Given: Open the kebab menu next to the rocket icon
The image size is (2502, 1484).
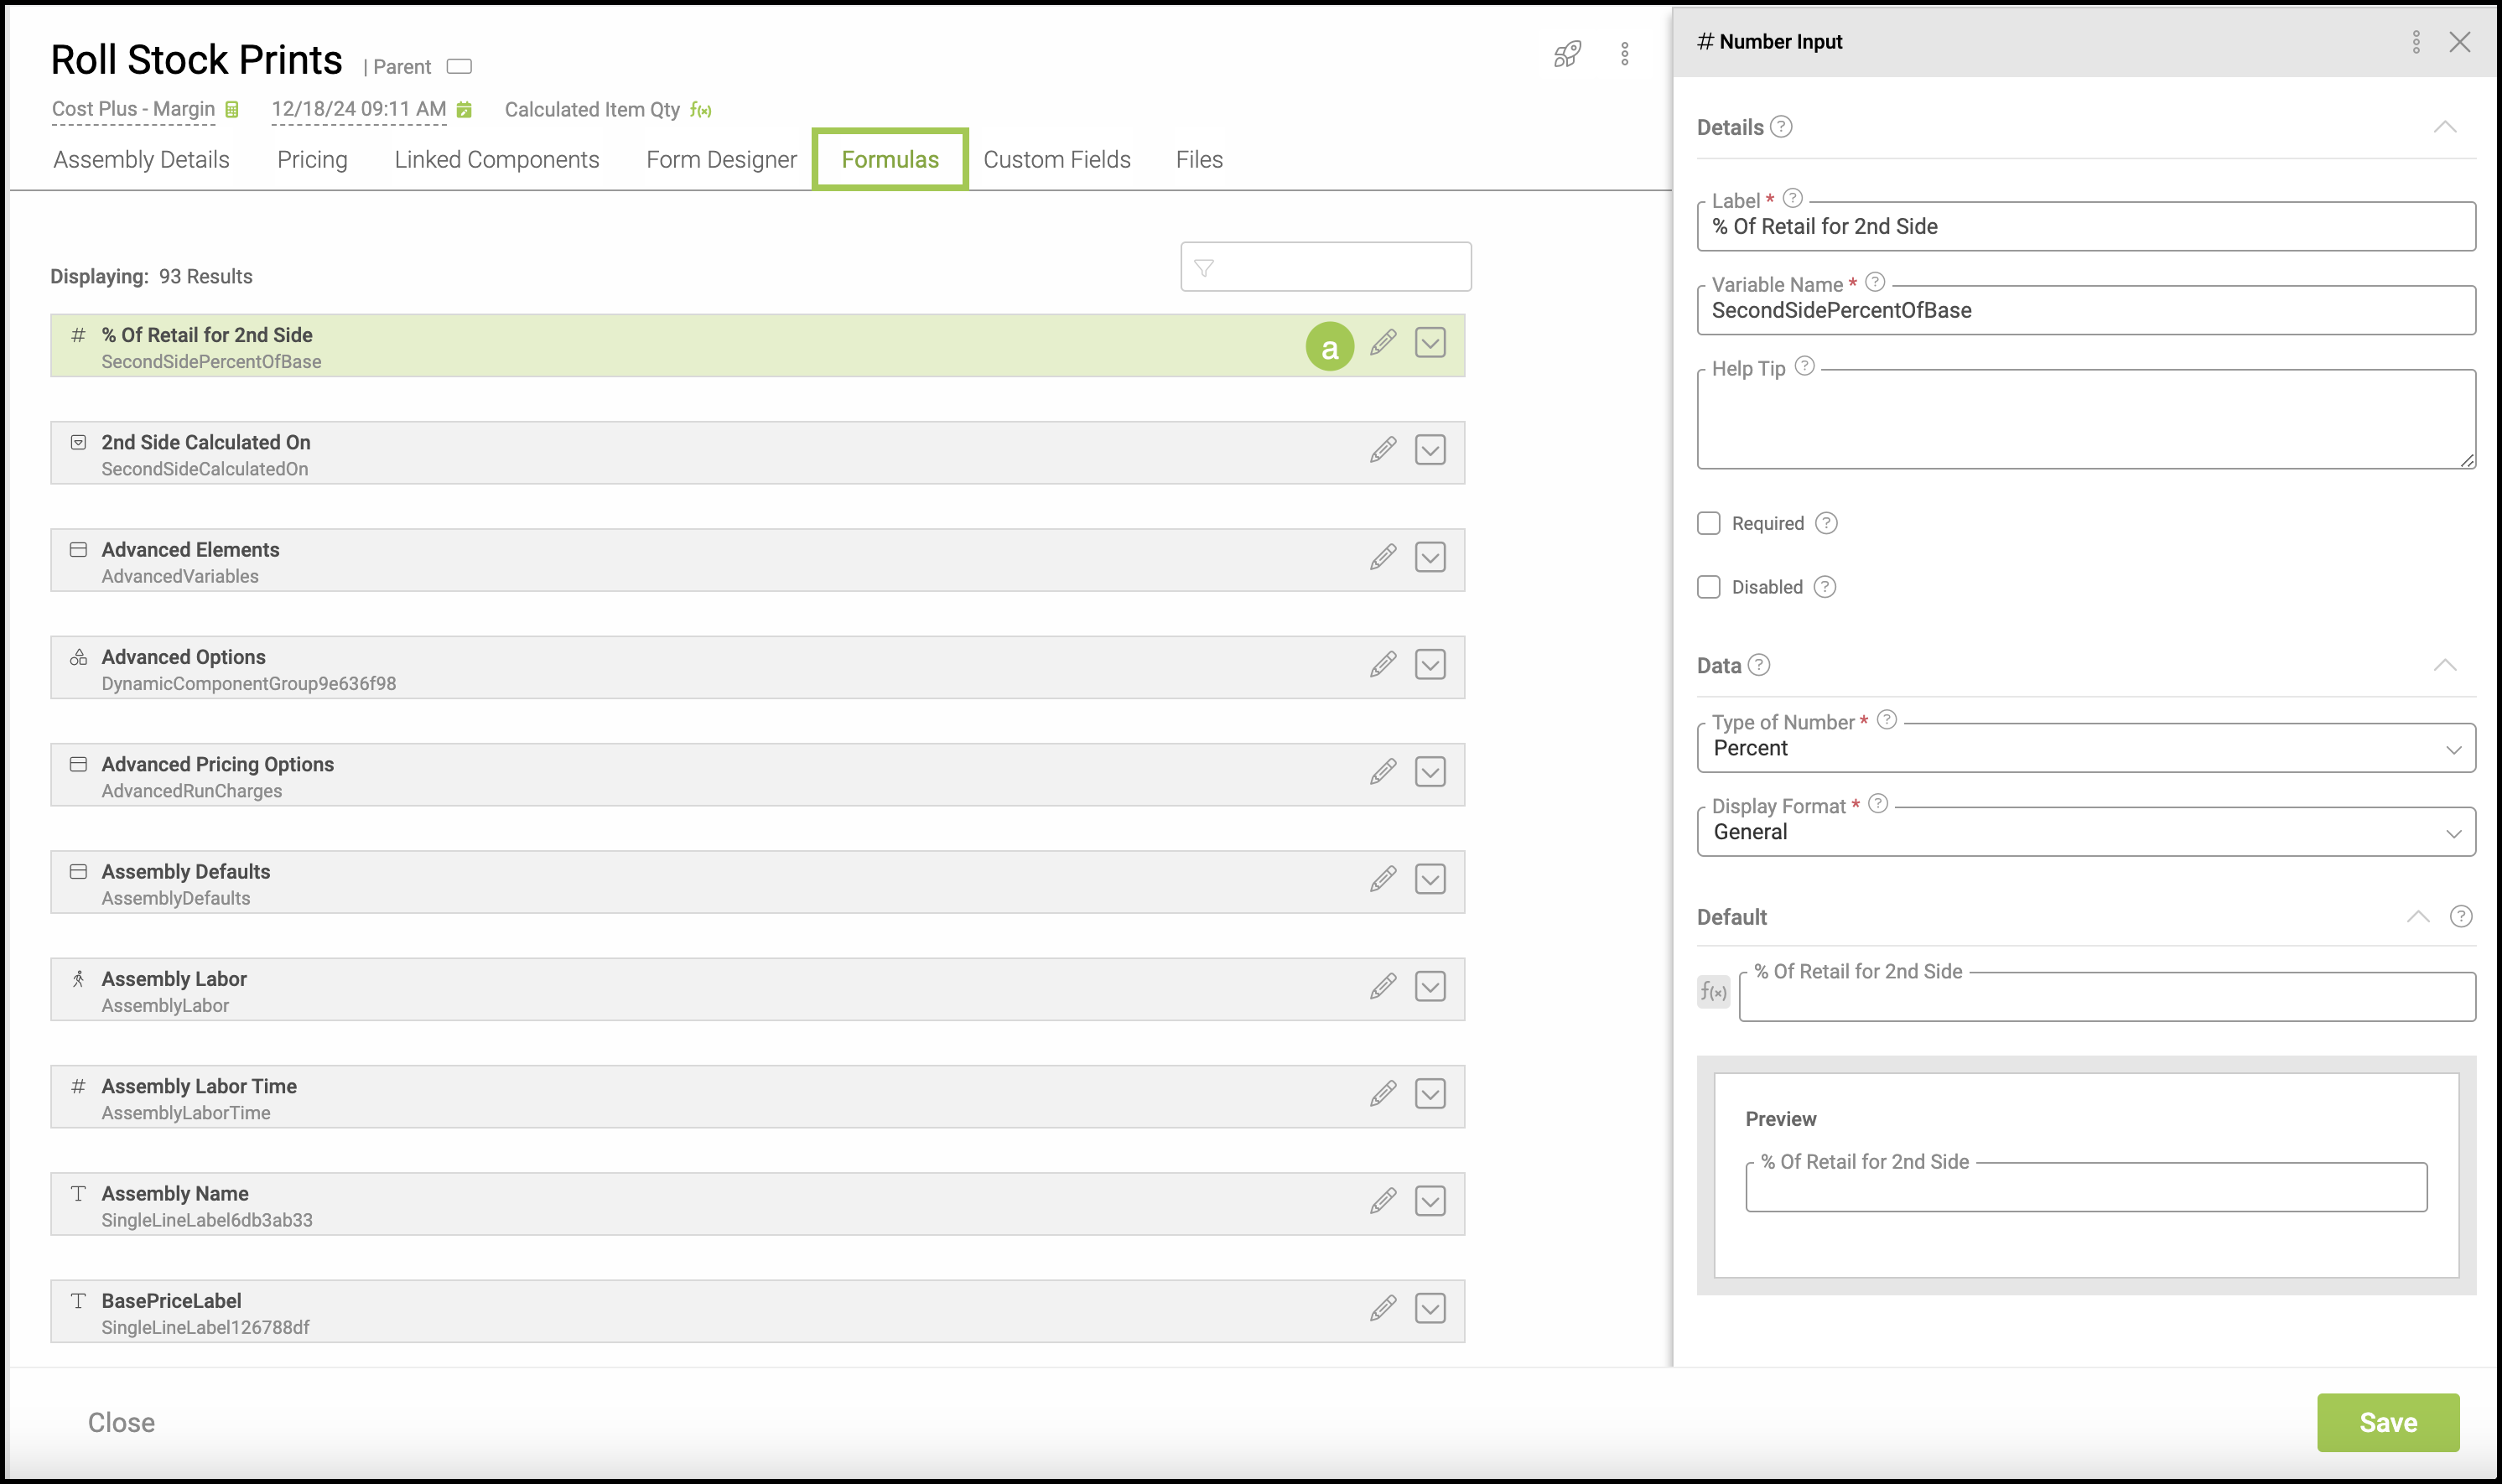Looking at the screenshot, I should click(1625, 54).
